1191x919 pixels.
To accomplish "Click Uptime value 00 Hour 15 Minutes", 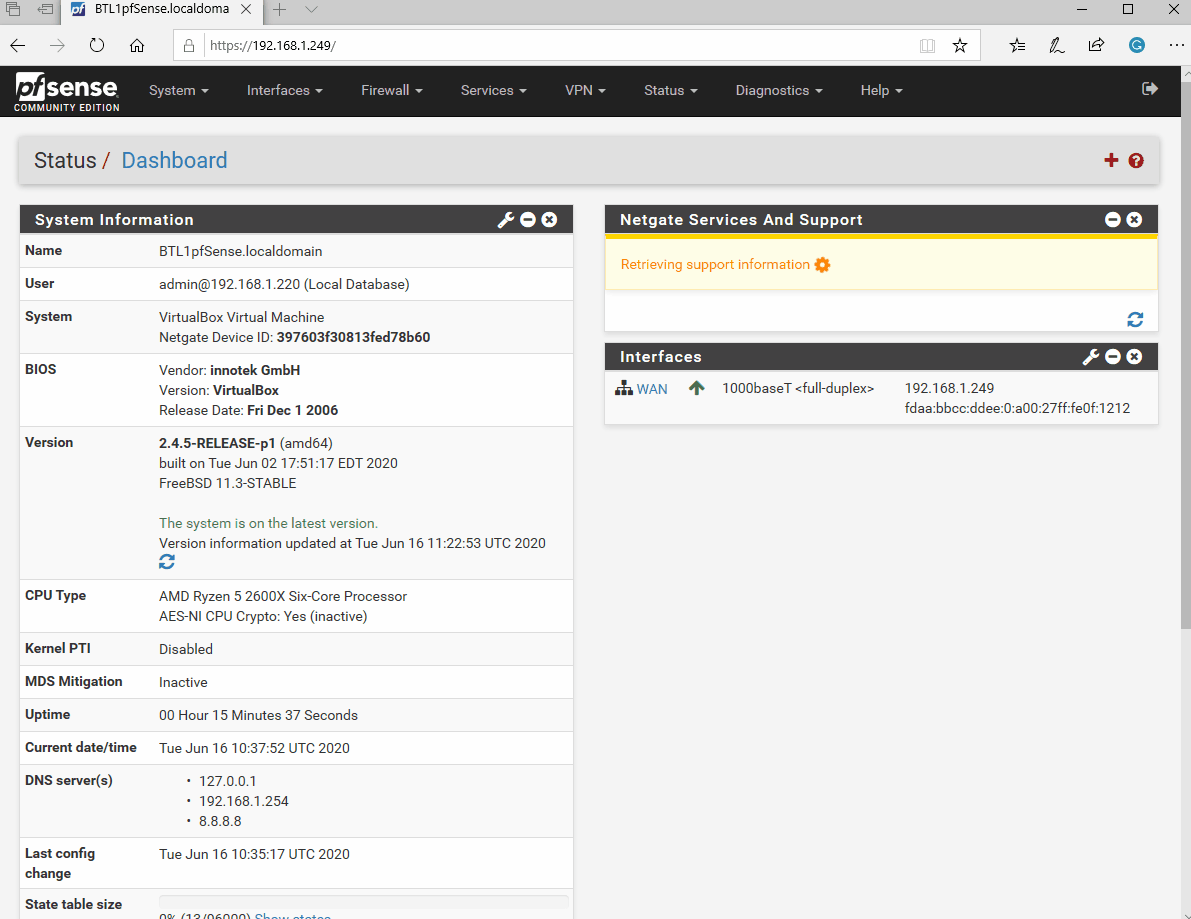I will click(x=258, y=715).
